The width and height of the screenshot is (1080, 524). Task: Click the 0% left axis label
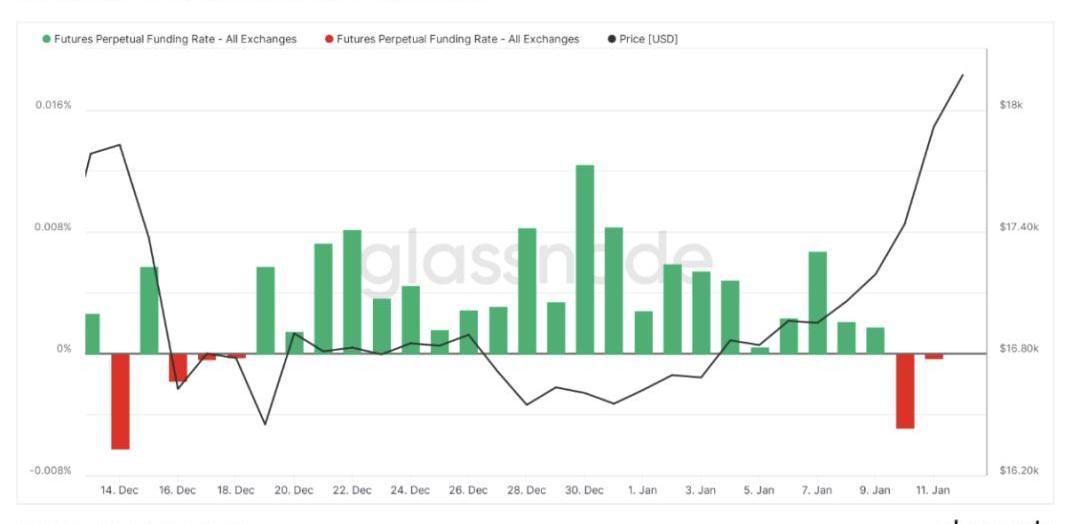(x=63, y=349)
